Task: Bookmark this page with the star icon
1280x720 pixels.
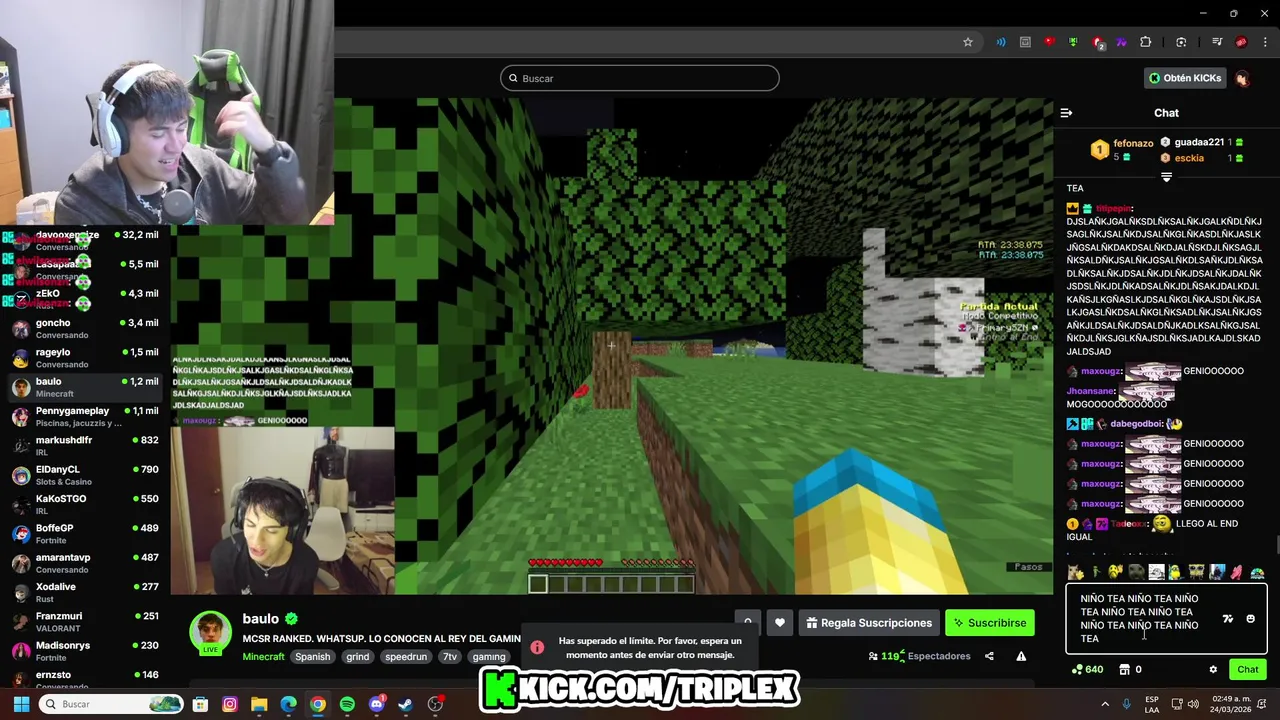Action: (968, 42)
